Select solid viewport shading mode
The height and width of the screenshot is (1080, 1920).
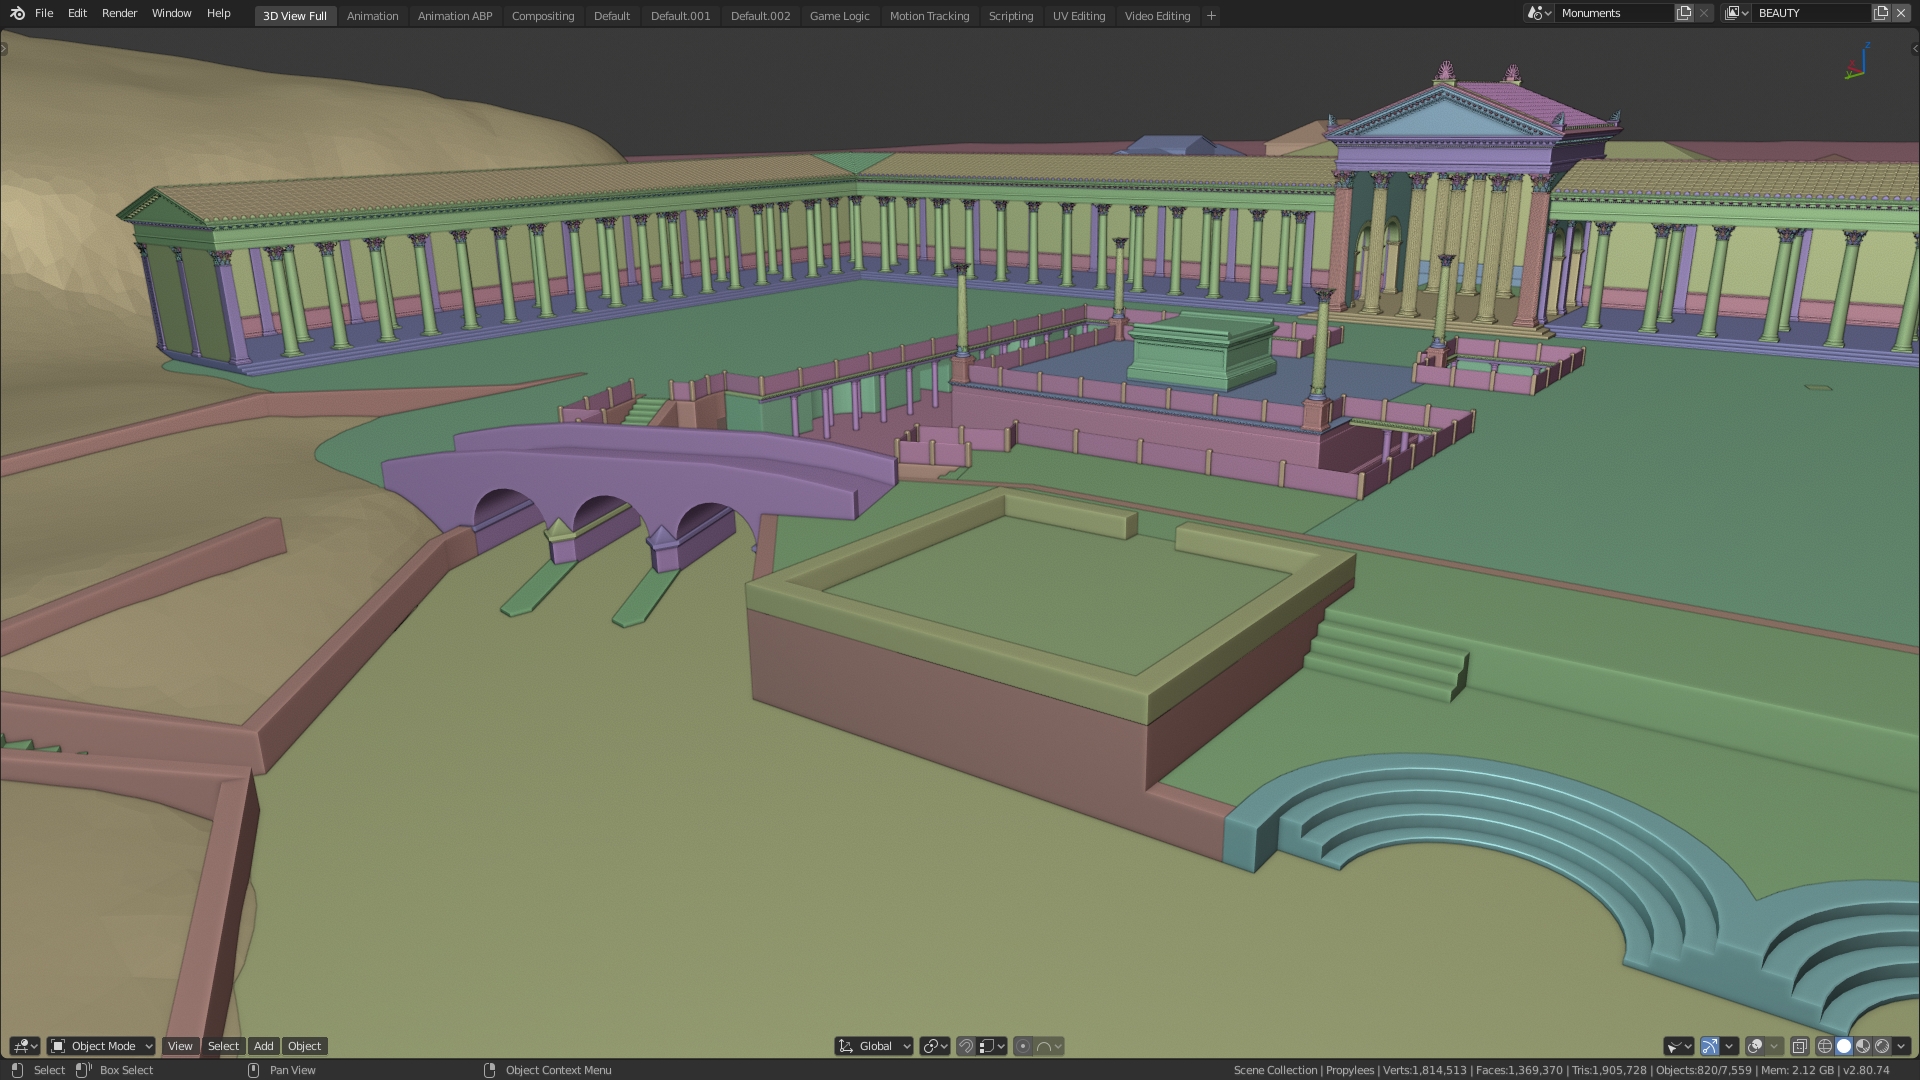point(1844,1046)
